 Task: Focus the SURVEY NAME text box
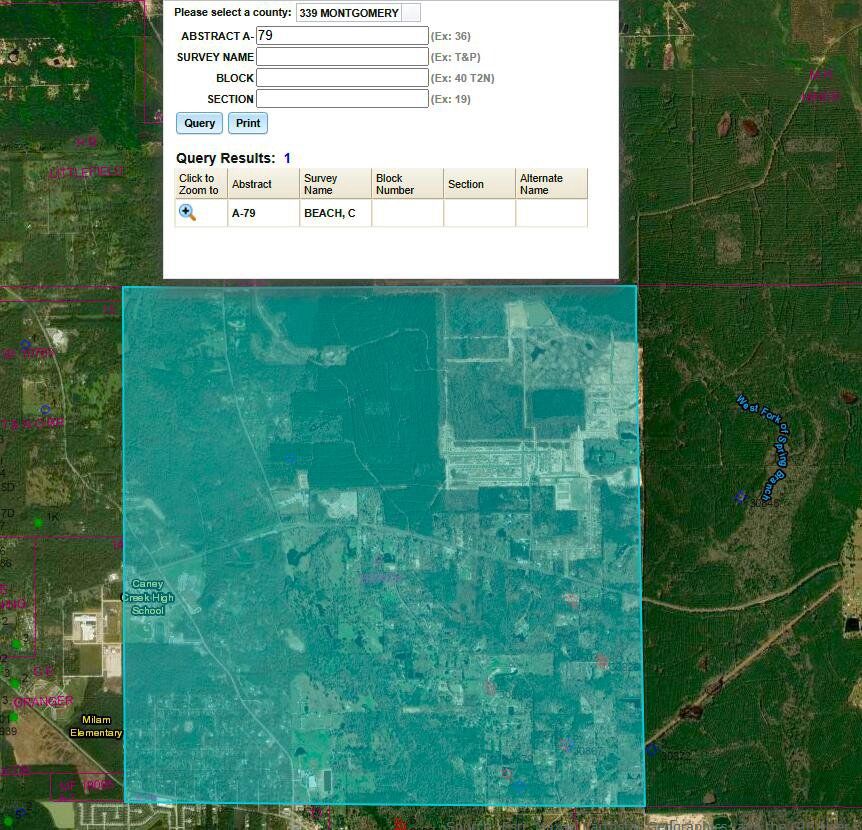[342, 57]
